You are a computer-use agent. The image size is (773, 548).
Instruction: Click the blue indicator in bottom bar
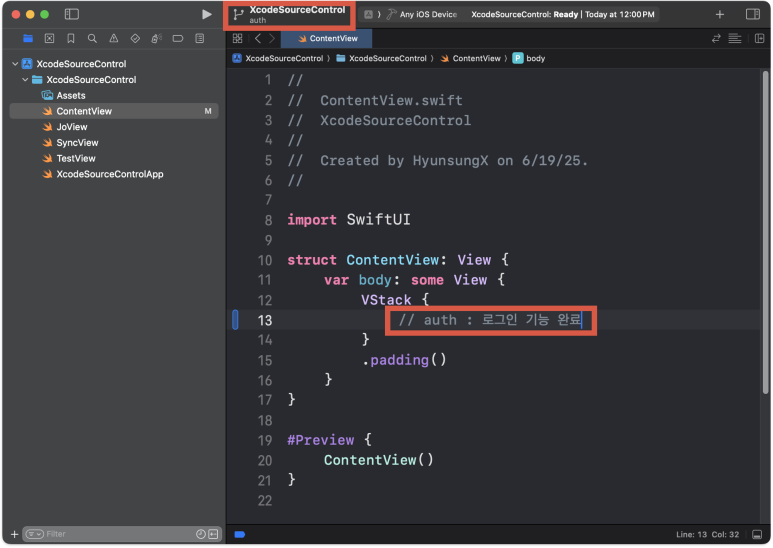point(240,534)
